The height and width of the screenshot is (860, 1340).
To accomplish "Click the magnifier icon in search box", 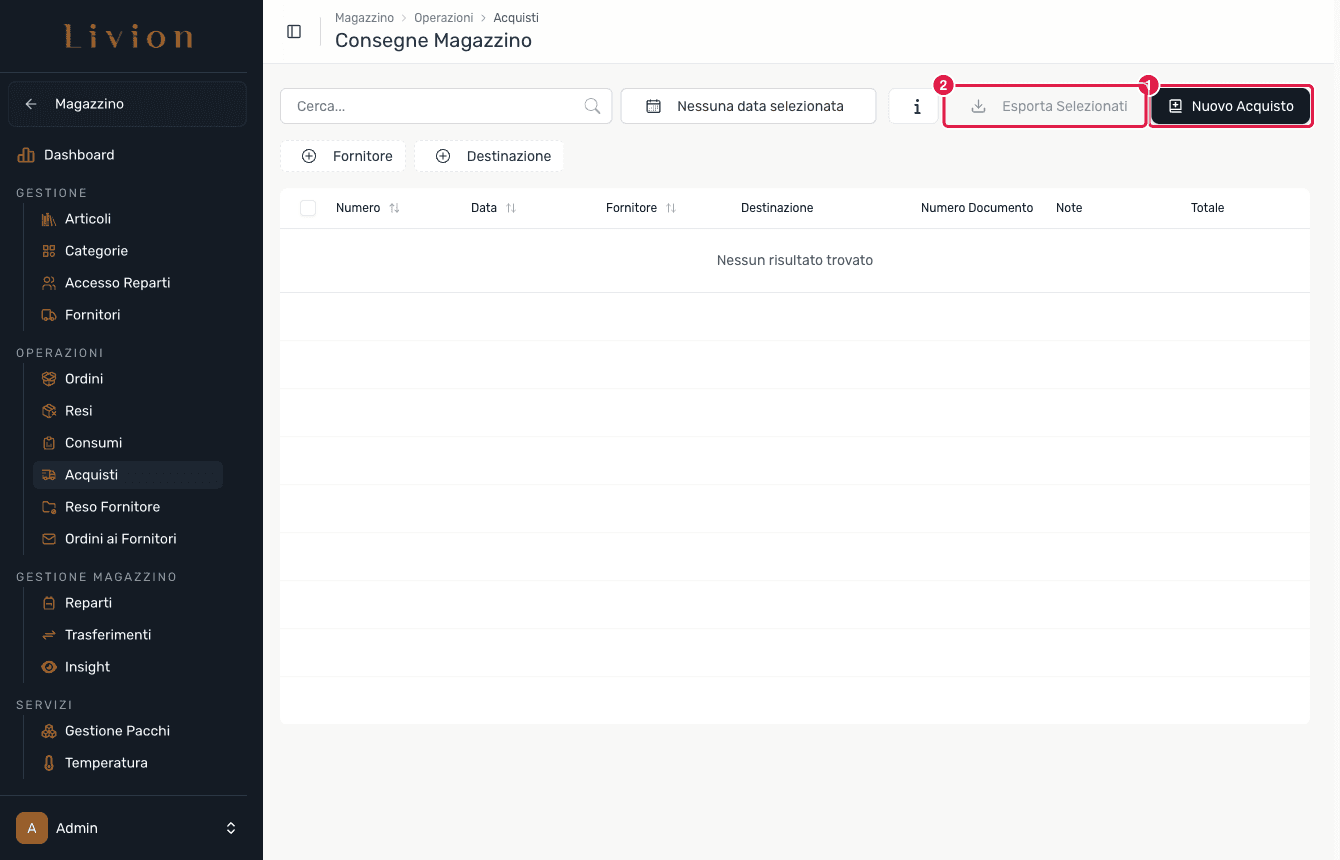I will (x=592, y=106).
